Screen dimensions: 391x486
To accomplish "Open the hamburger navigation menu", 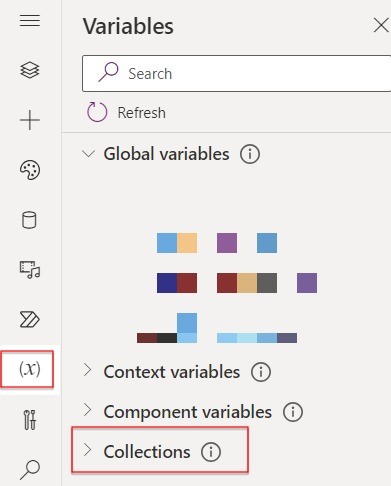I will click(30, 21).
